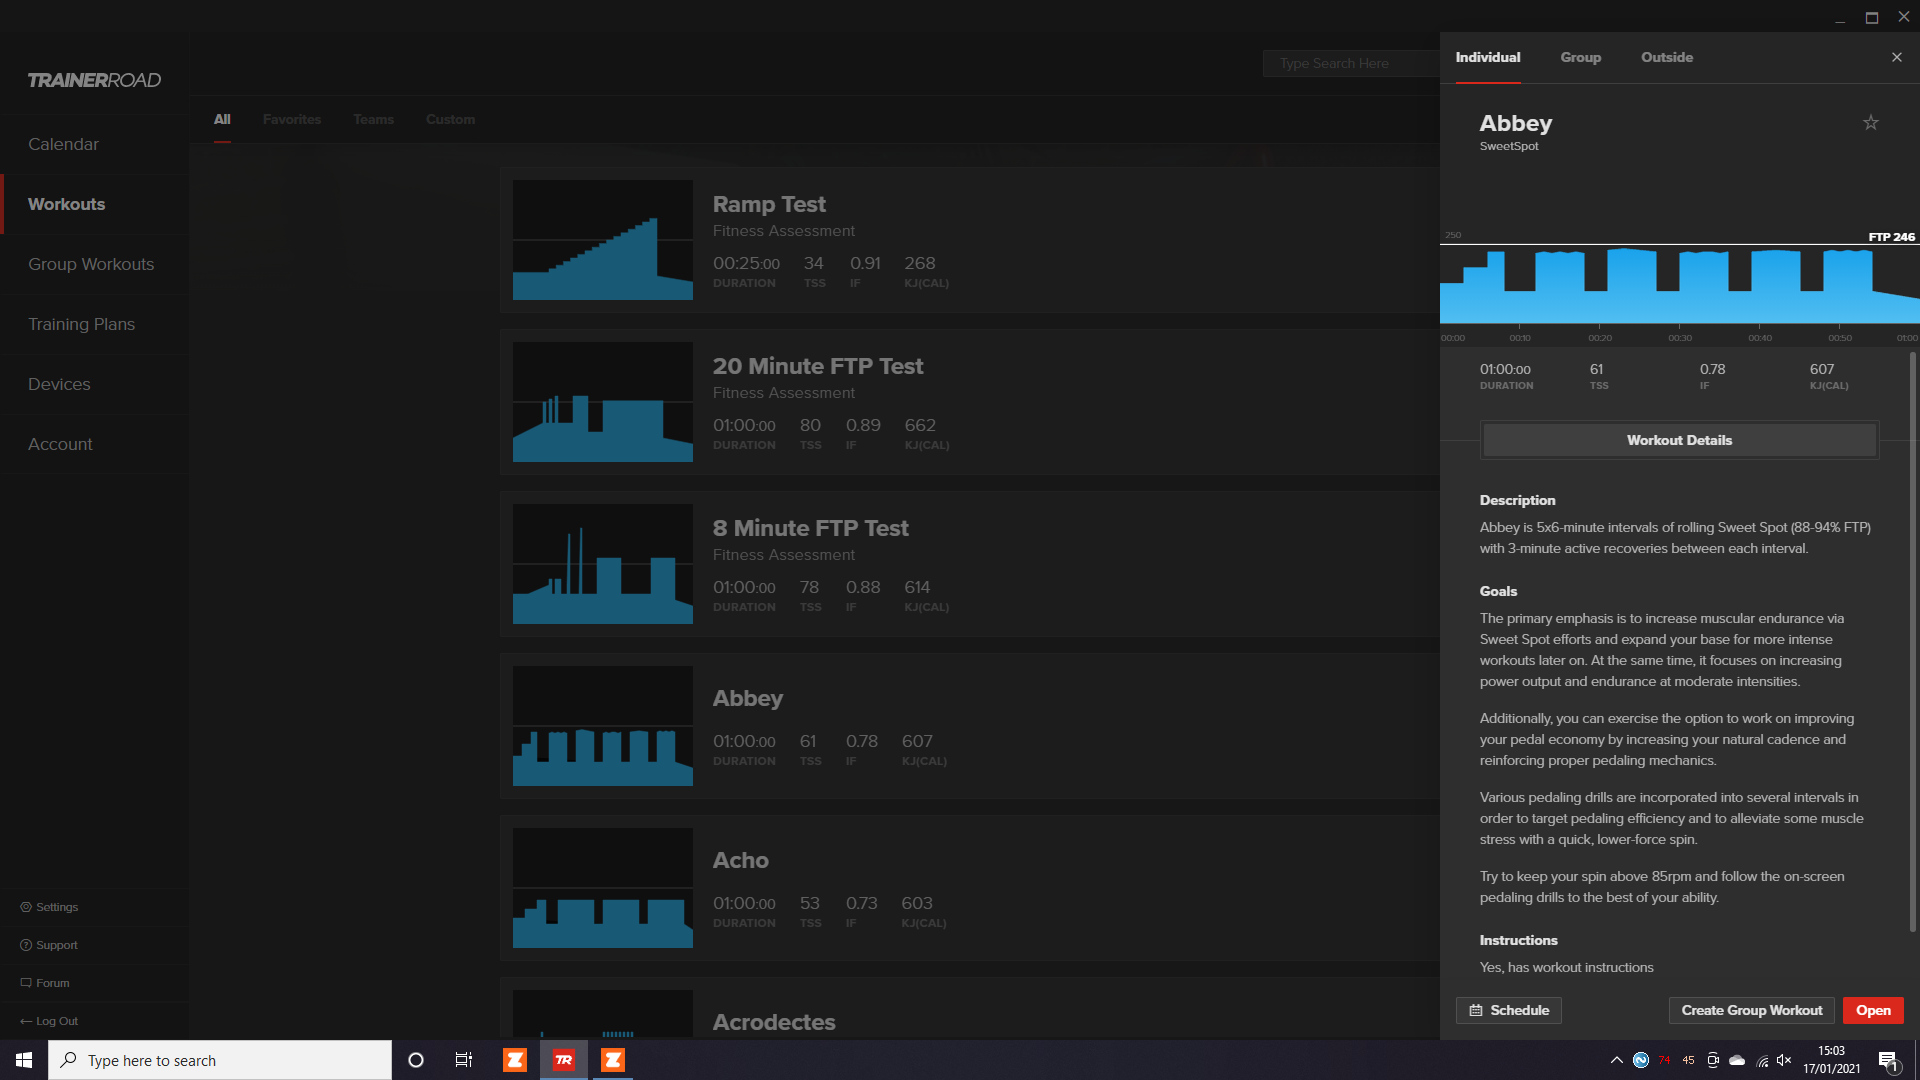Open 20 Minute FTP Test thumbnail
1920x1080 pixels.
(603, 402)
